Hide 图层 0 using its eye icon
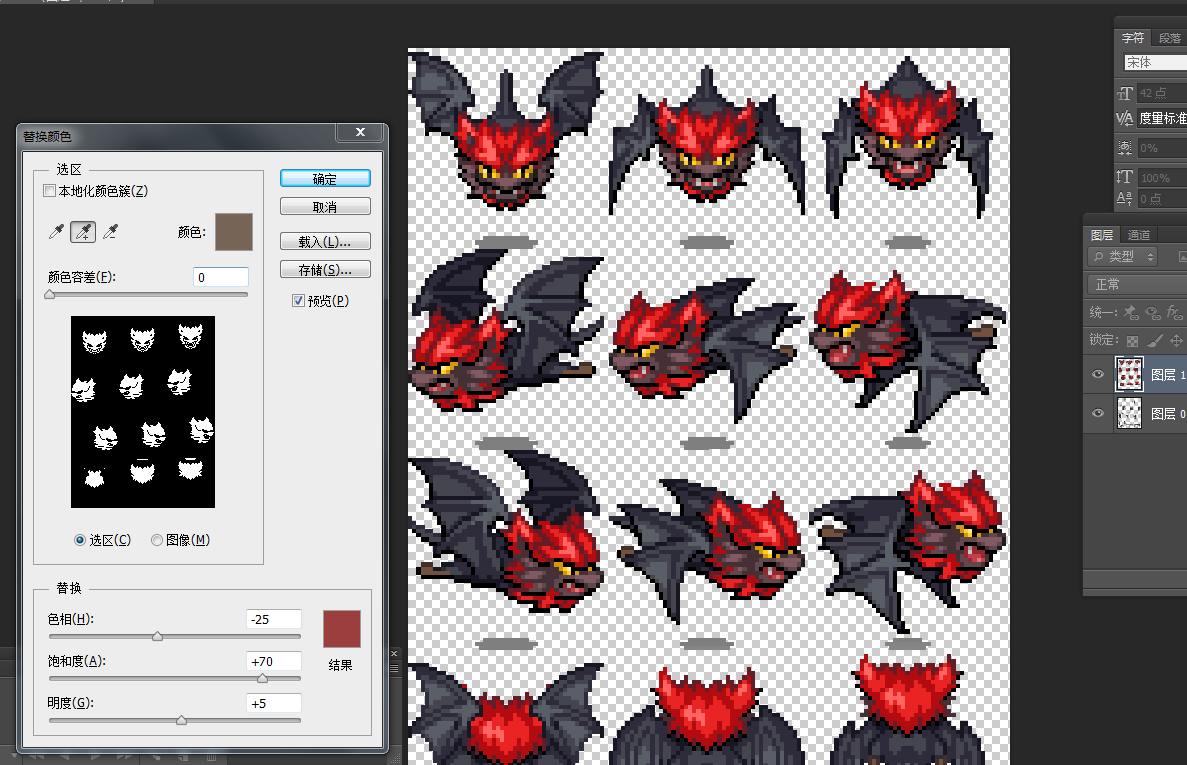This screenshot has height=765, width=1187. [x=1098, y=413]
